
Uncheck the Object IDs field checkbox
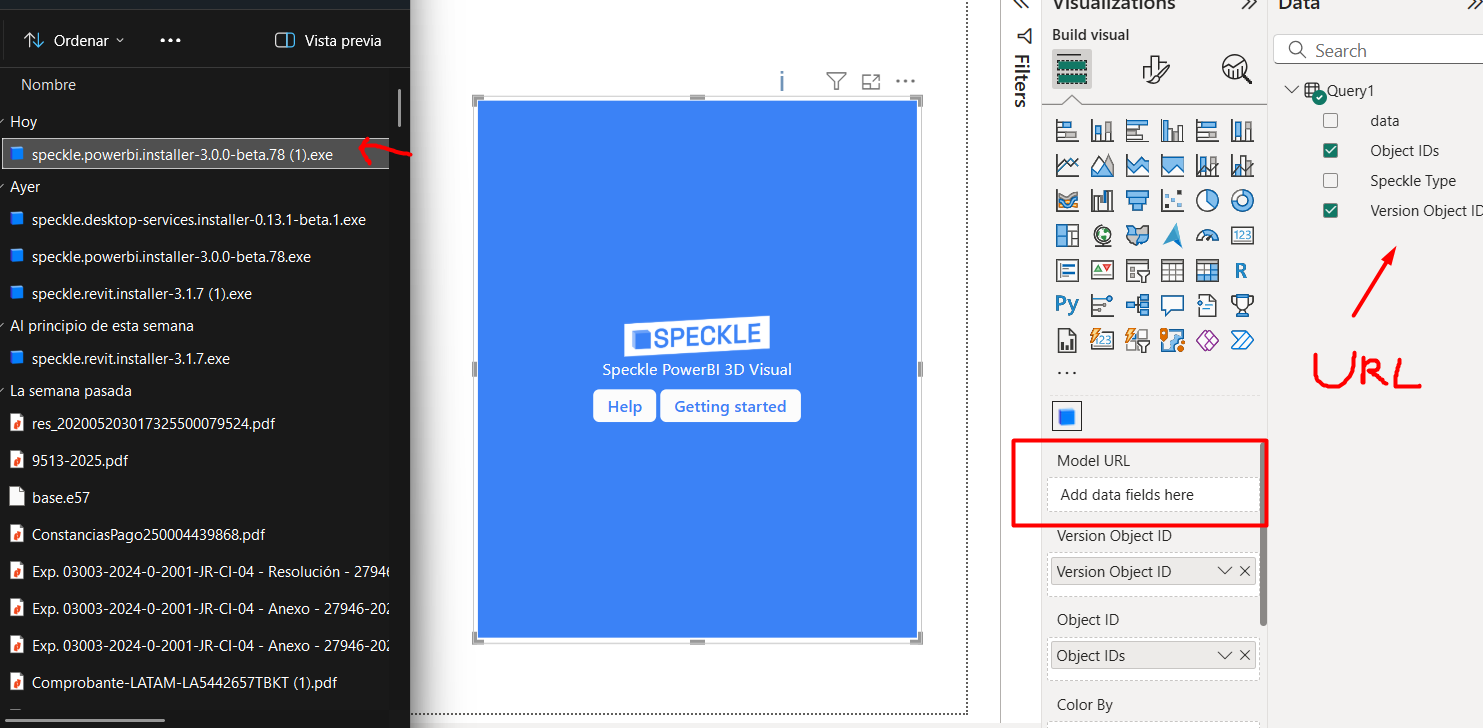(1330, 151)
